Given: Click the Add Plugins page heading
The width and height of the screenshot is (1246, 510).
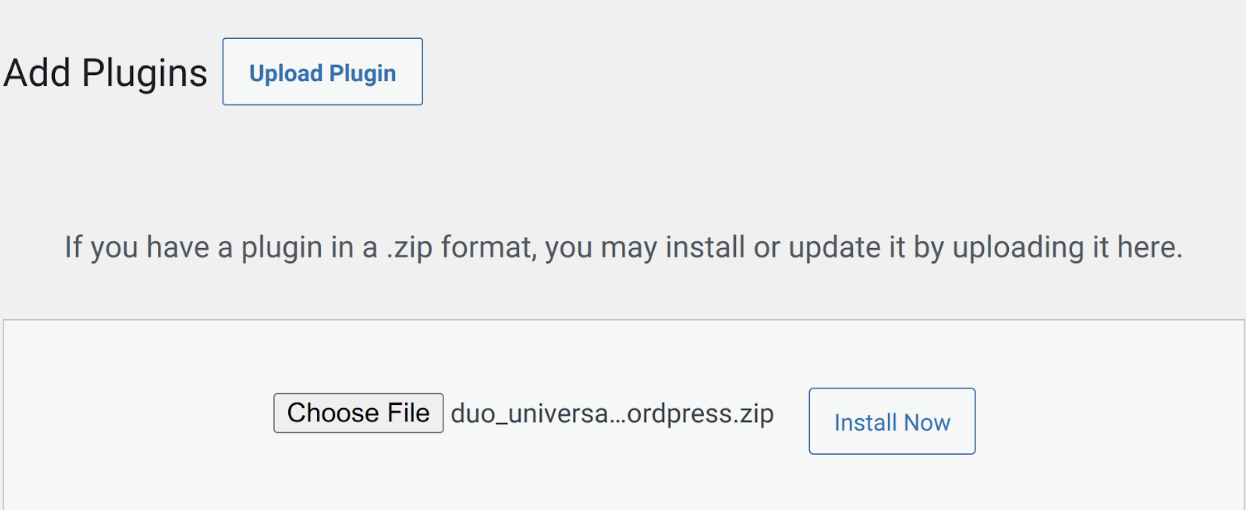Looking at the screenshot, I should coord(105,73).
